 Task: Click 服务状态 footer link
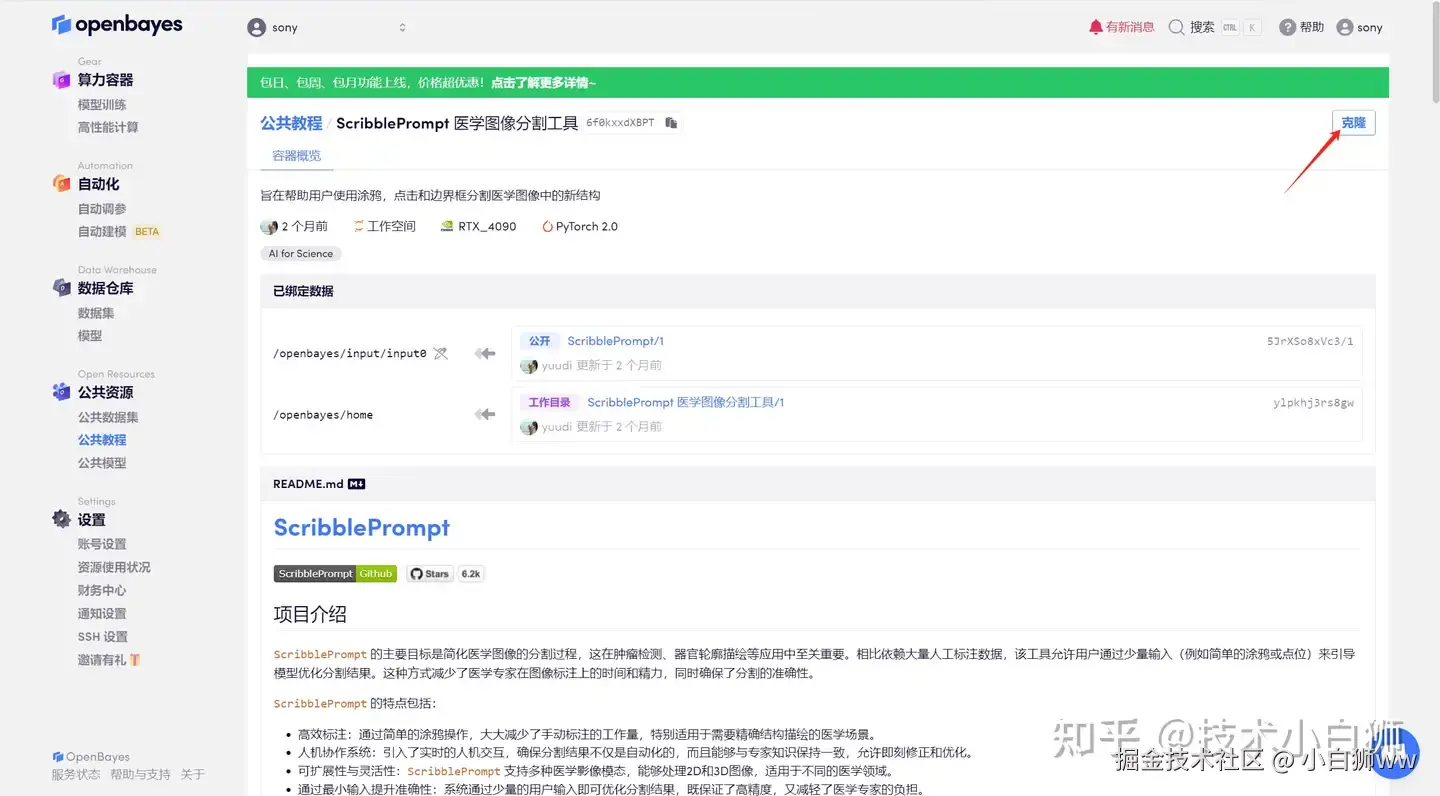click(x=76, y=775)
